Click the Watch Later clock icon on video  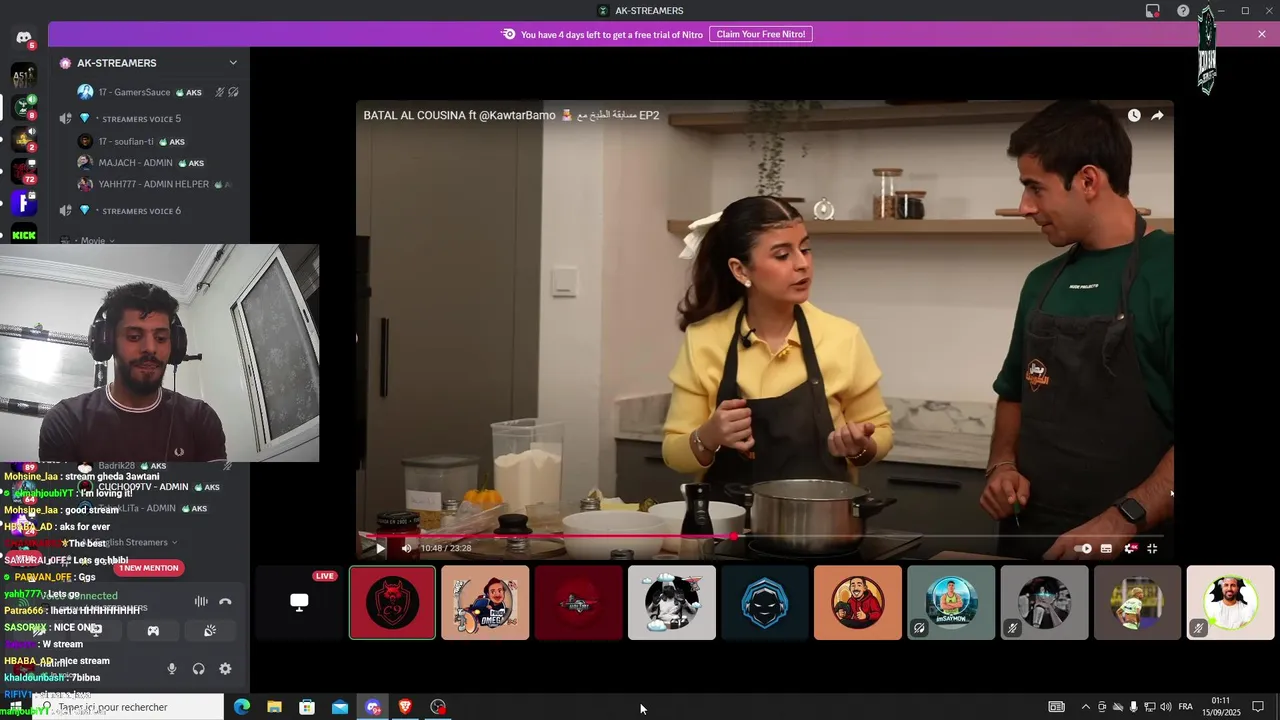click(1134, 115)
